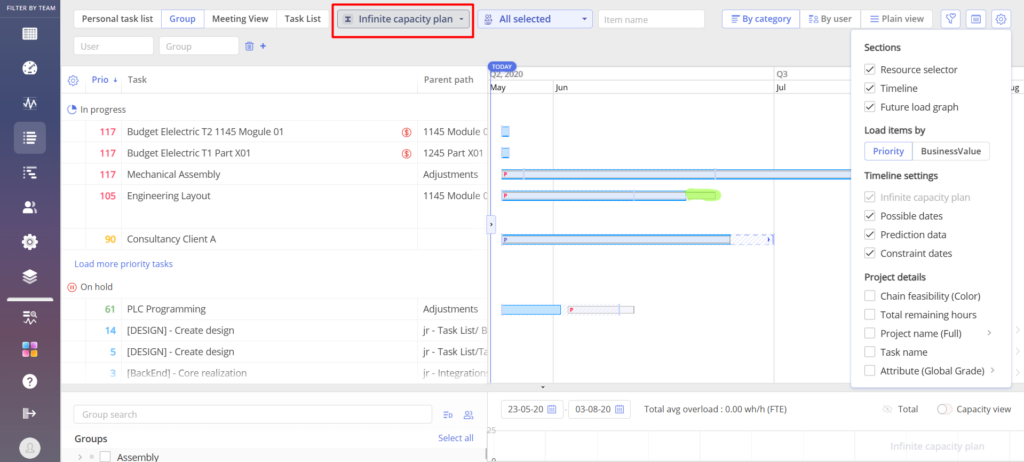Enable the Chain feasibility (Color) checkbox

coord(870,296)
